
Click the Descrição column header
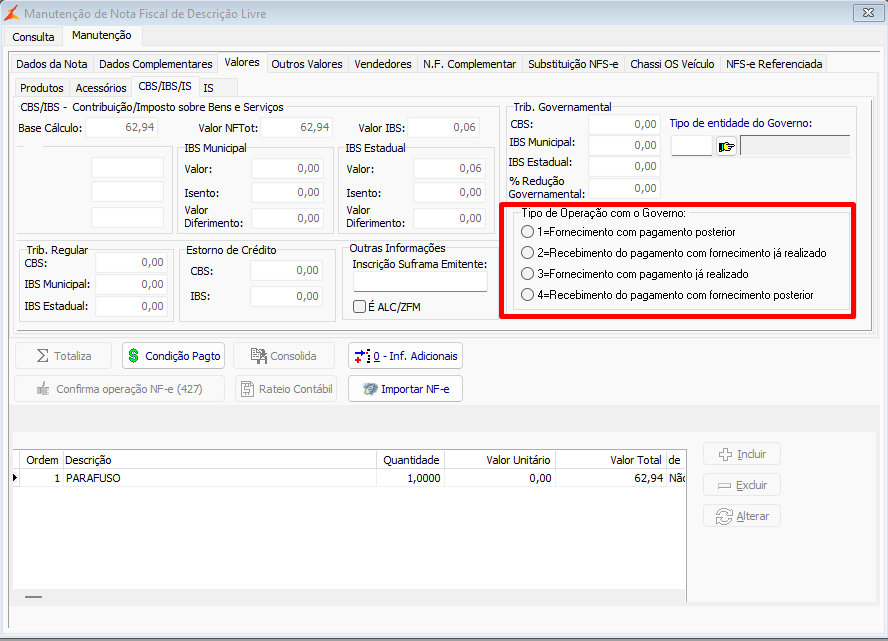click(x=220, y=460)
